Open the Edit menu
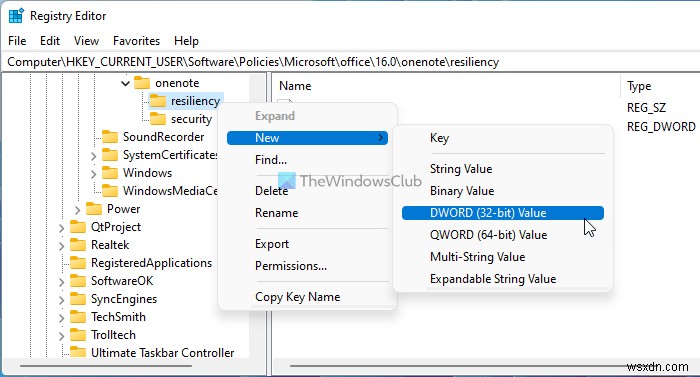This screenshot has width=700, height=377. (x=50, y=41)
